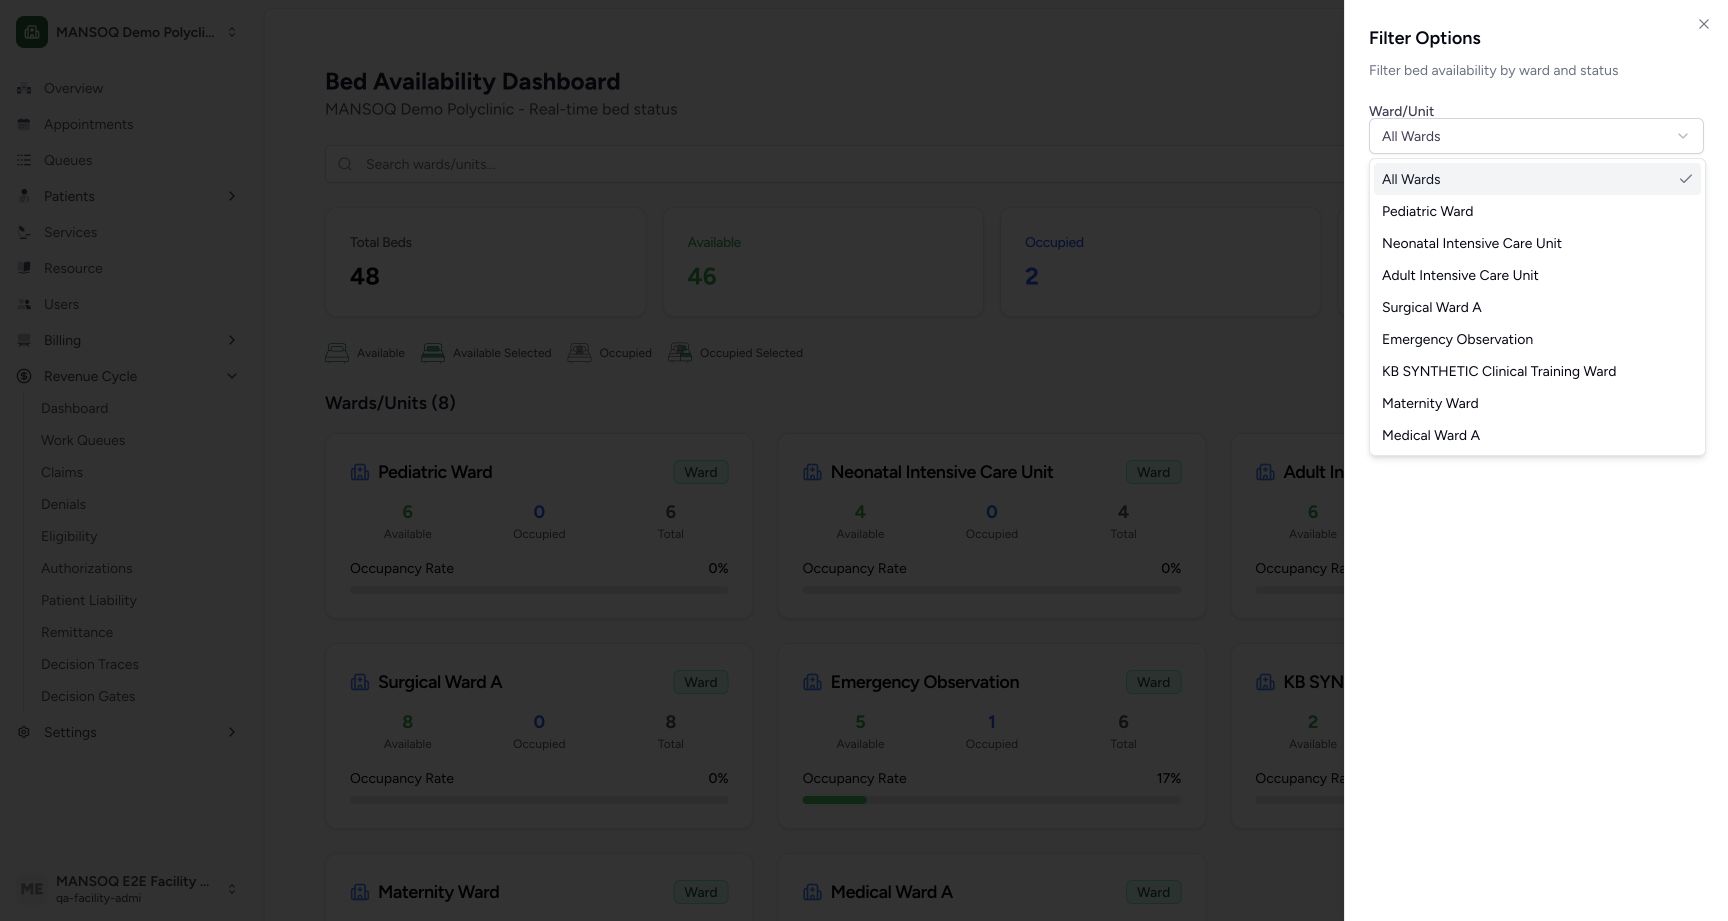Pick Emergency Observation in dropdown list

click(x=1537, y=339)
